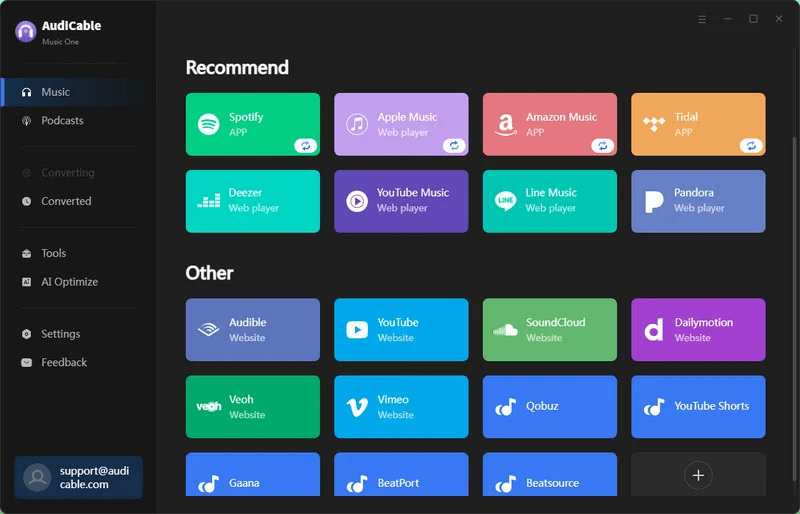Select the Spotify APP card
Viewport: 800px width, 514px height.
[253, 124]
